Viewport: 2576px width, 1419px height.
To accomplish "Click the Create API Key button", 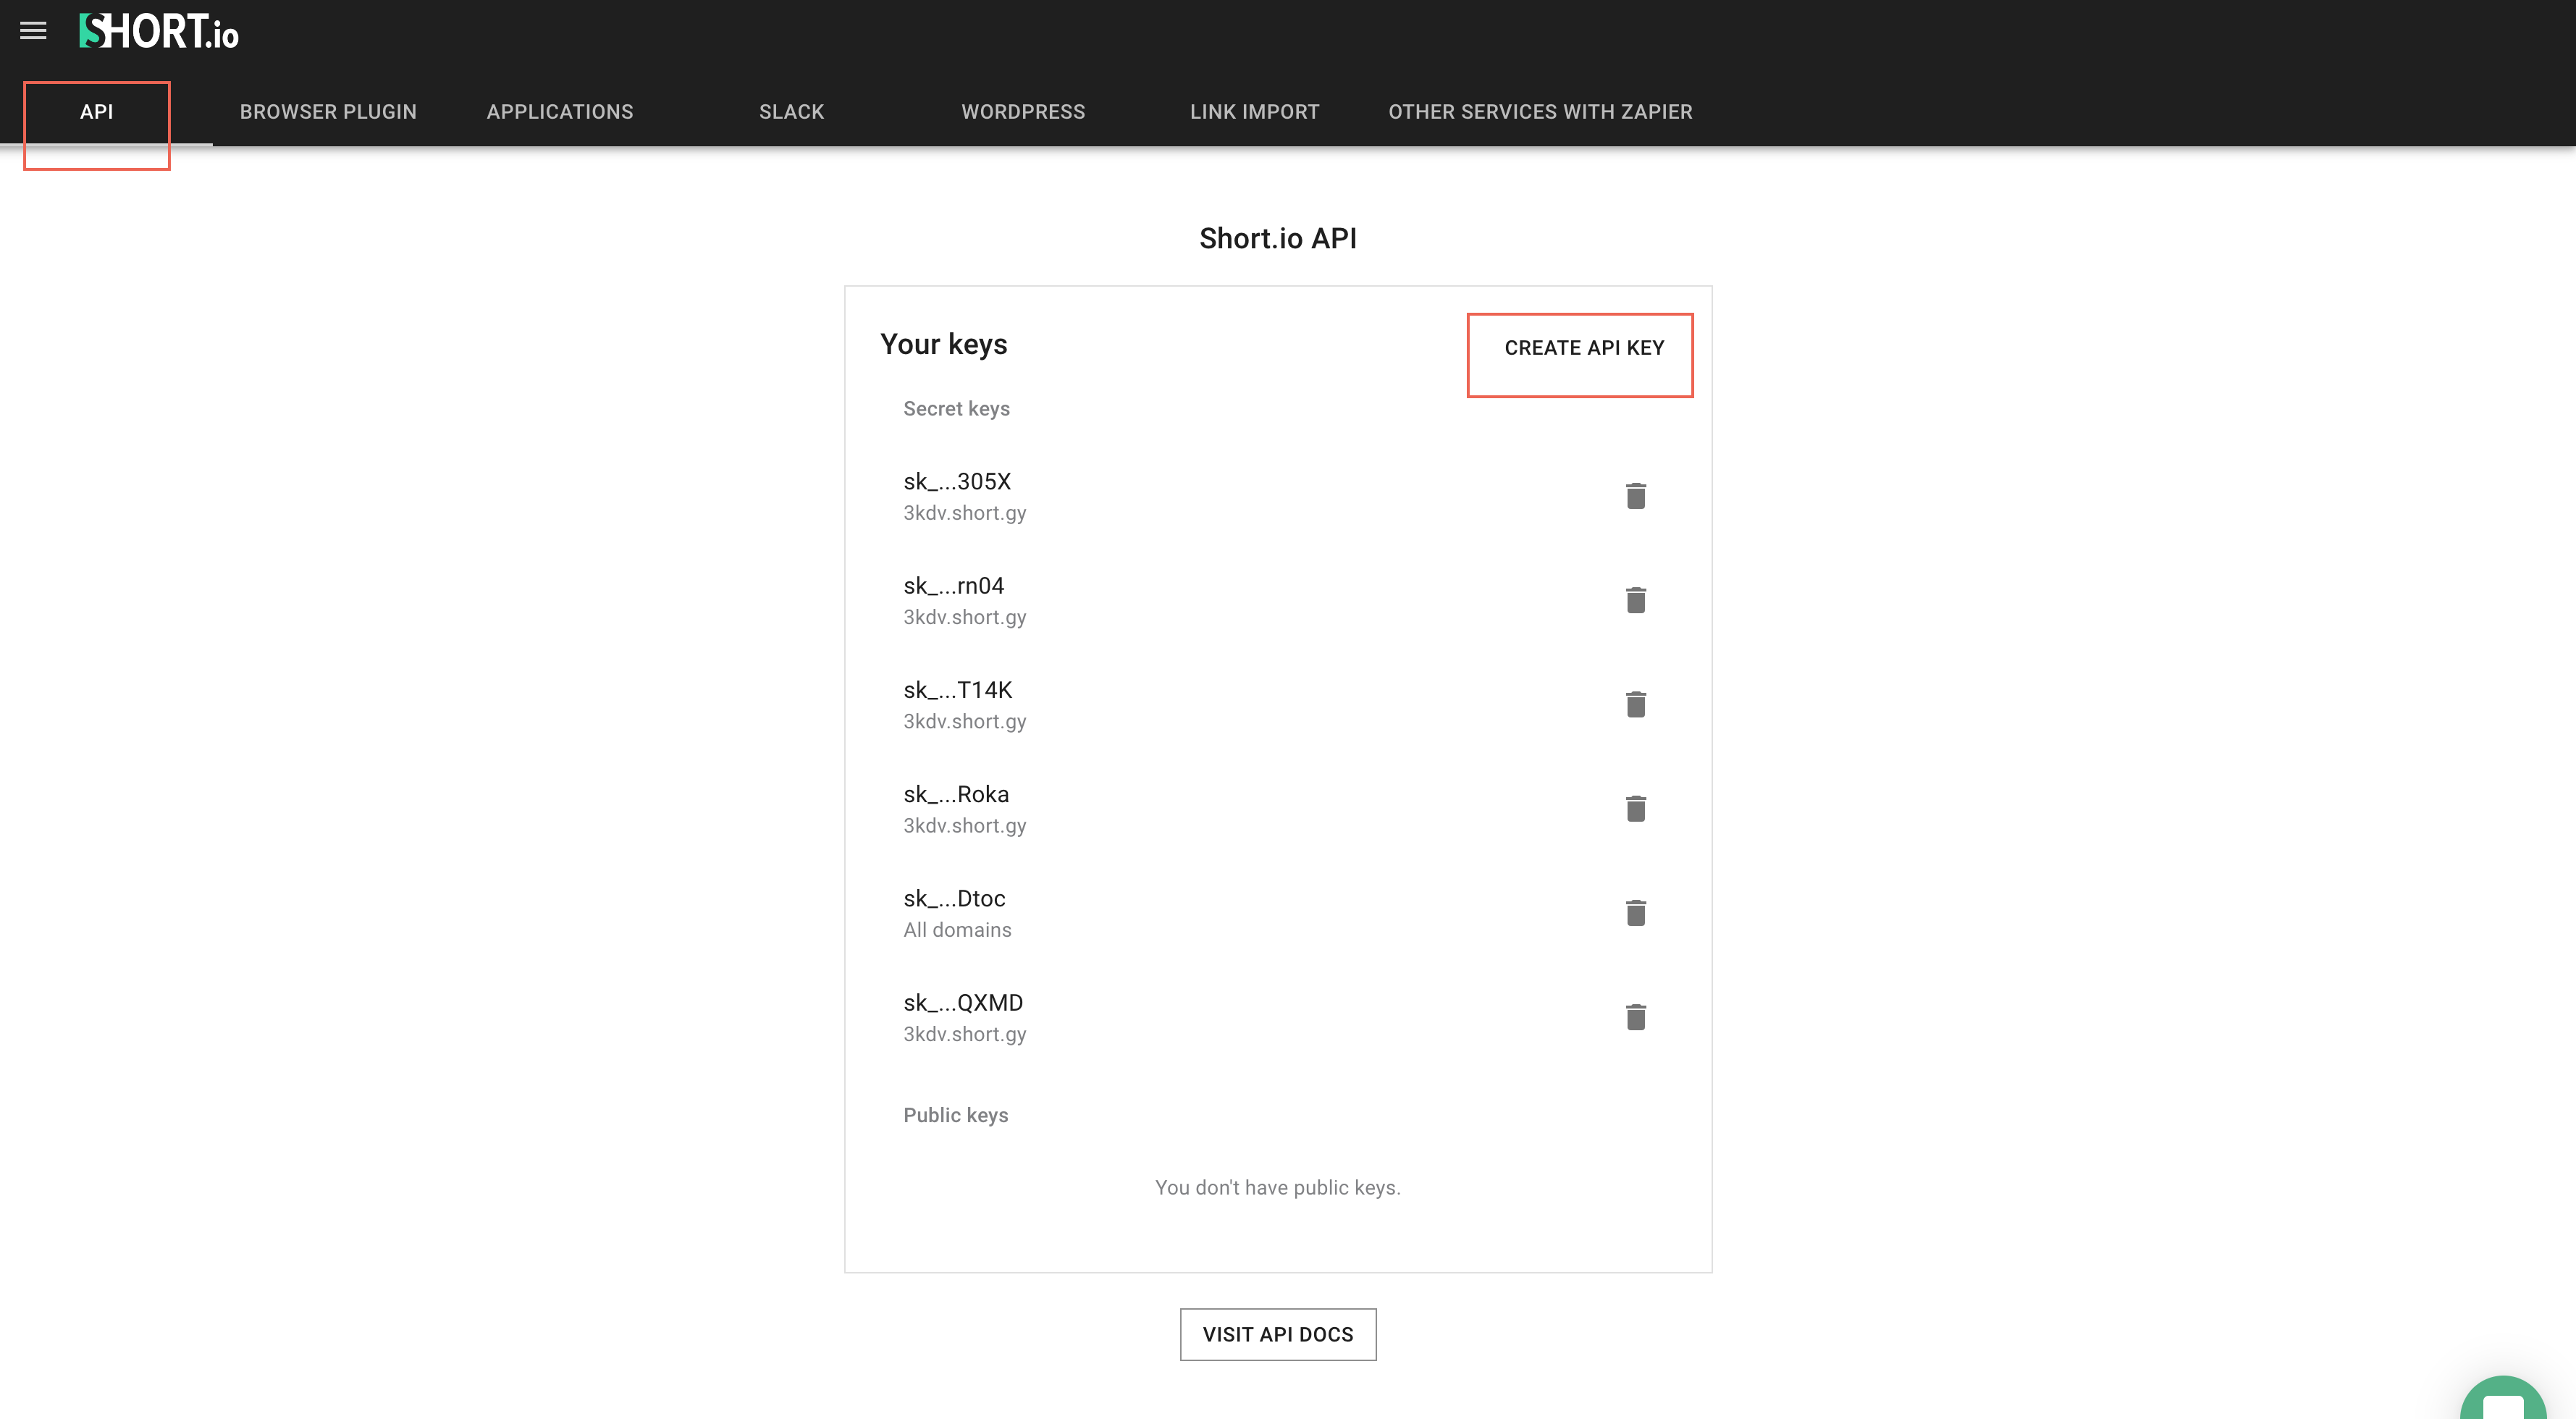I will point(1584,348).
